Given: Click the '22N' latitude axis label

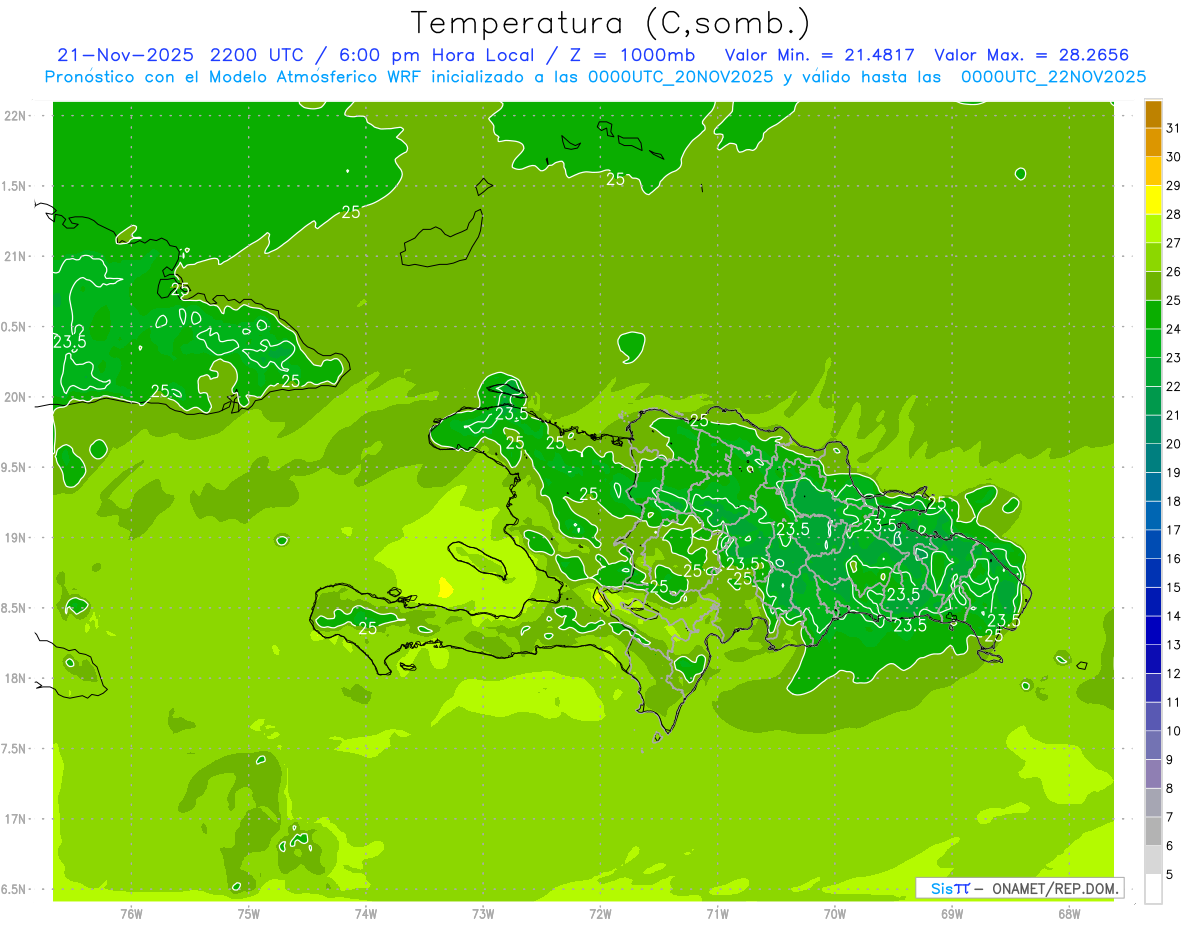Looking at the screenshot, I should pos(17,116).
